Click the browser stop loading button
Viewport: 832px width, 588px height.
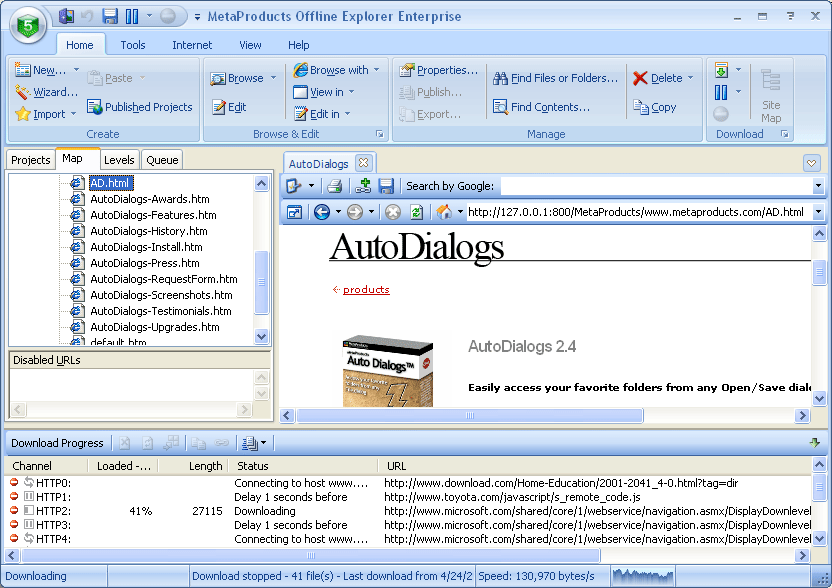(x=393, y=212)
